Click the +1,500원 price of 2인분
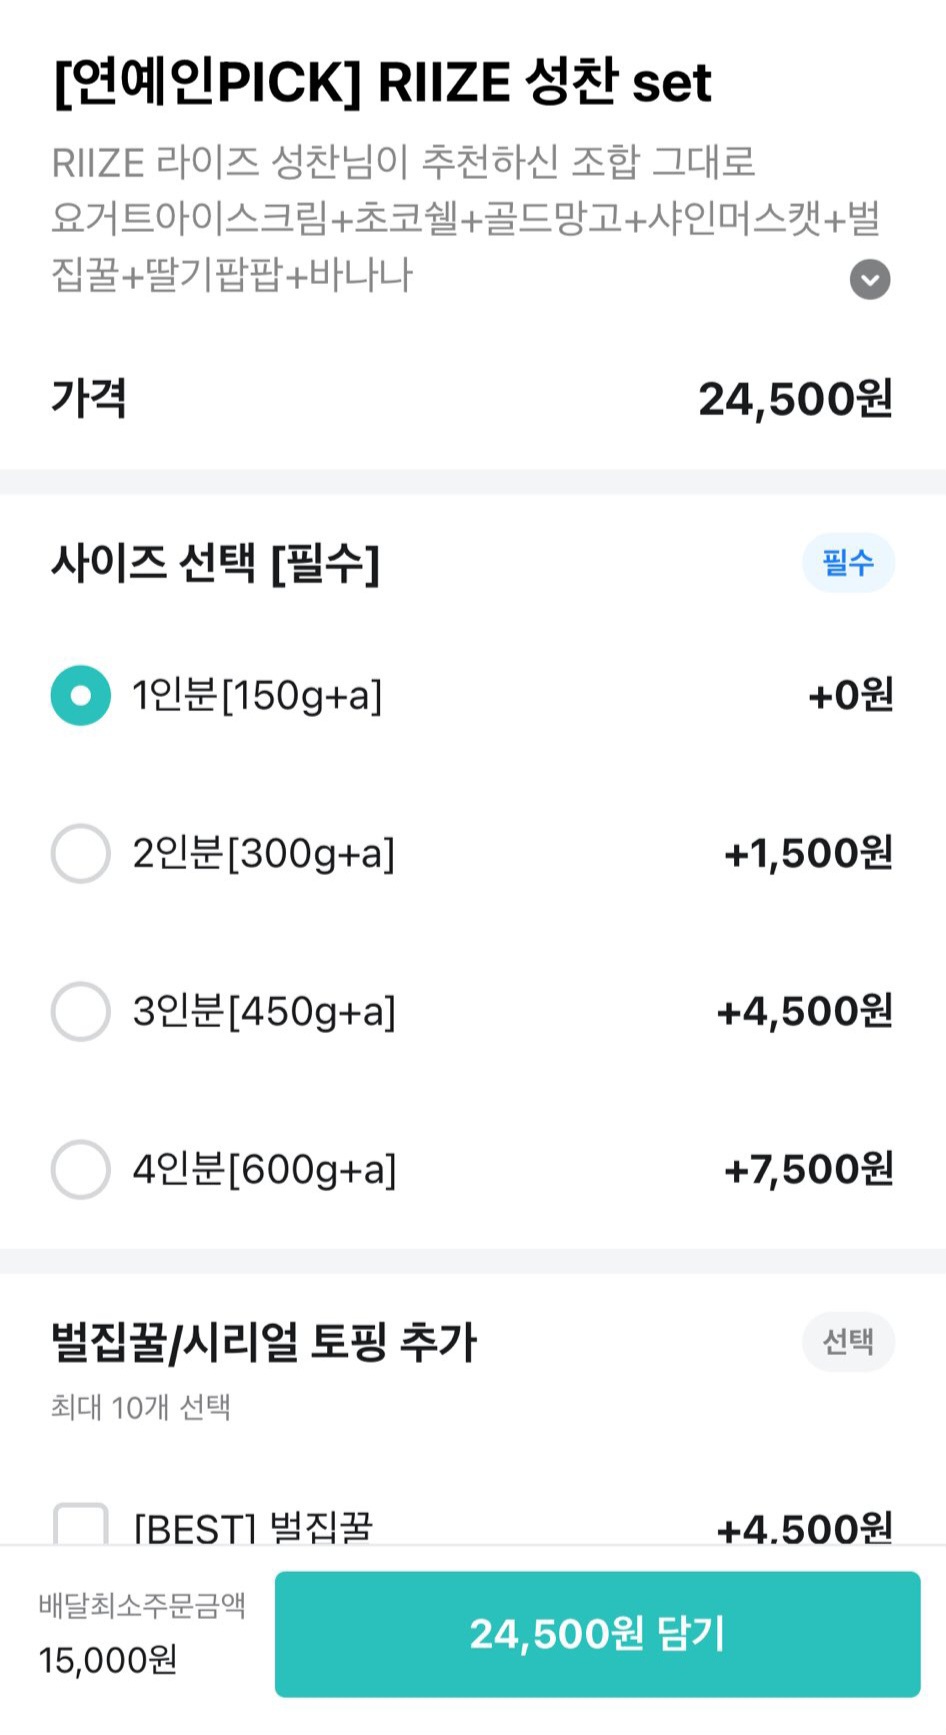This screenshot has width=946, height=1735. tap(808, 853)
